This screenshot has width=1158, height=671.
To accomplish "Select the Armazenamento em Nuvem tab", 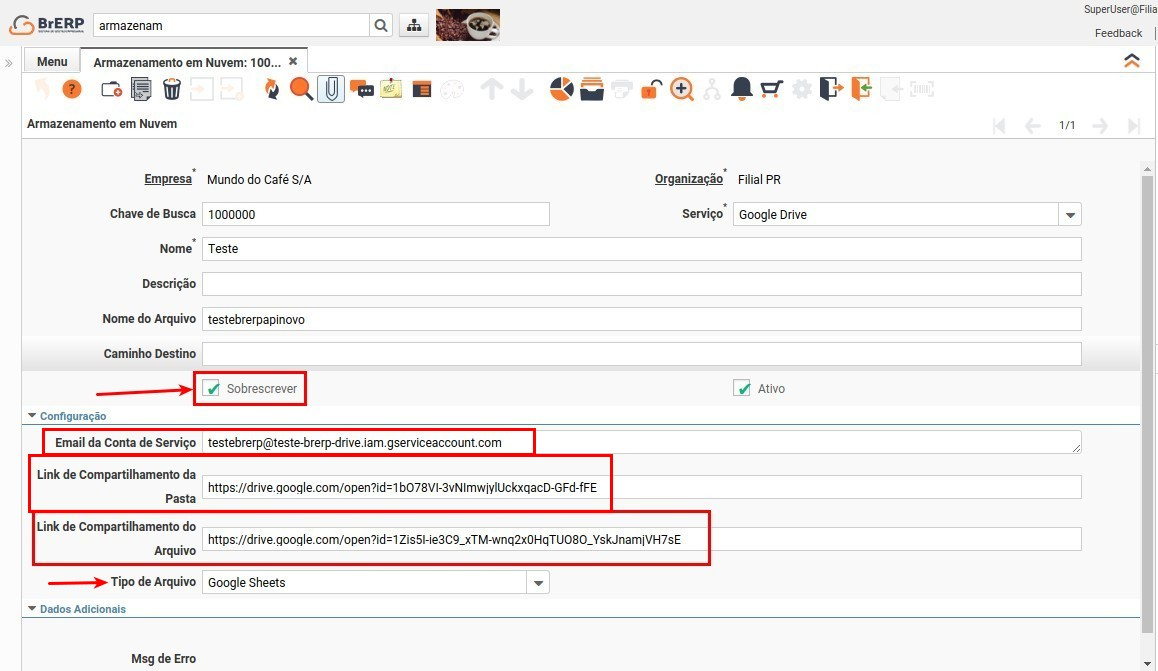I will pos(187,62).
